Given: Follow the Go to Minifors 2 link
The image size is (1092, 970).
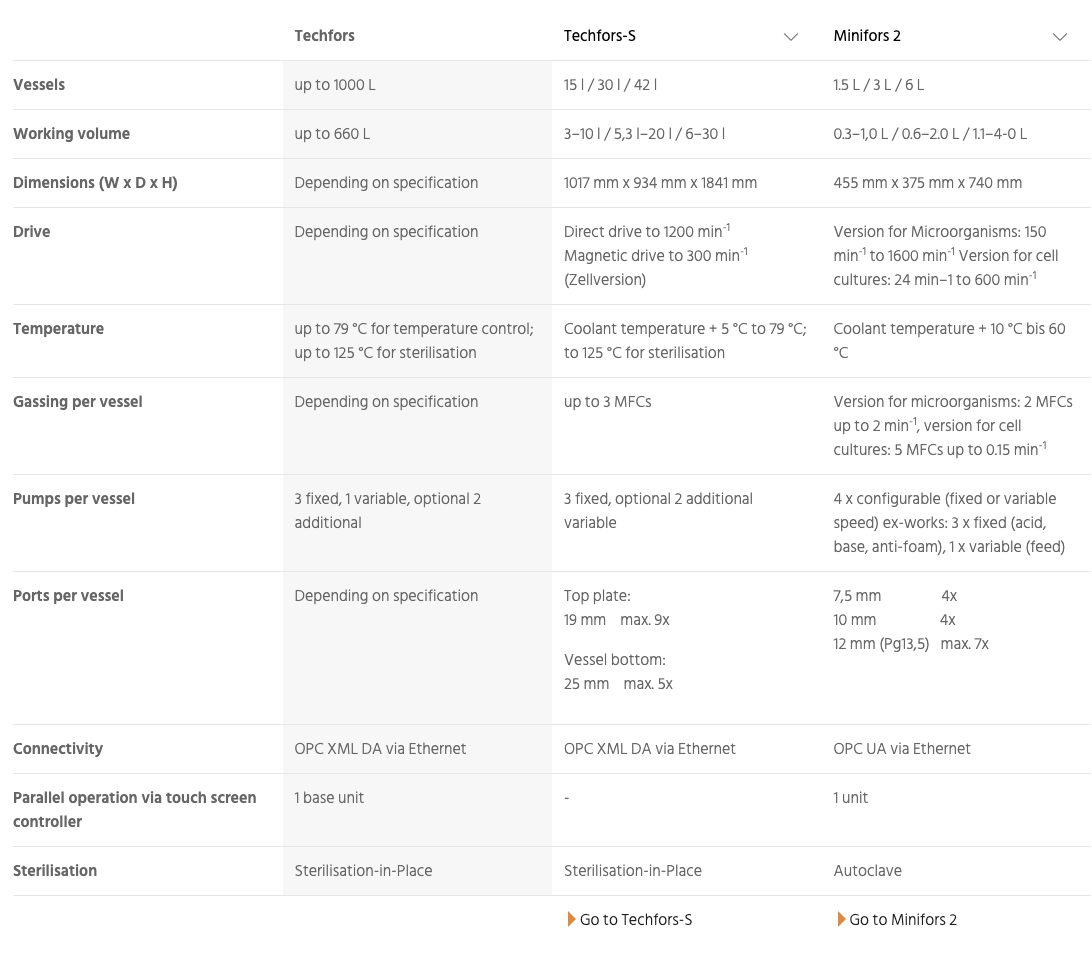Looking at the screenshot, I should tap(903, 919).
